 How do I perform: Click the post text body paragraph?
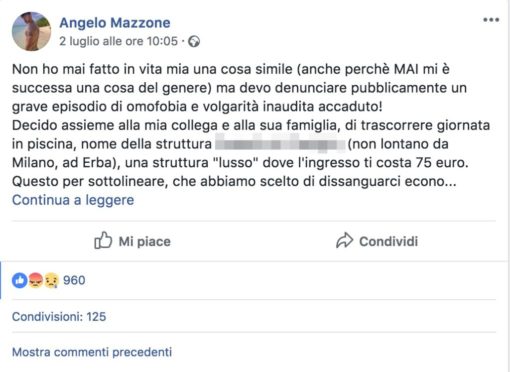click(251, 125)
